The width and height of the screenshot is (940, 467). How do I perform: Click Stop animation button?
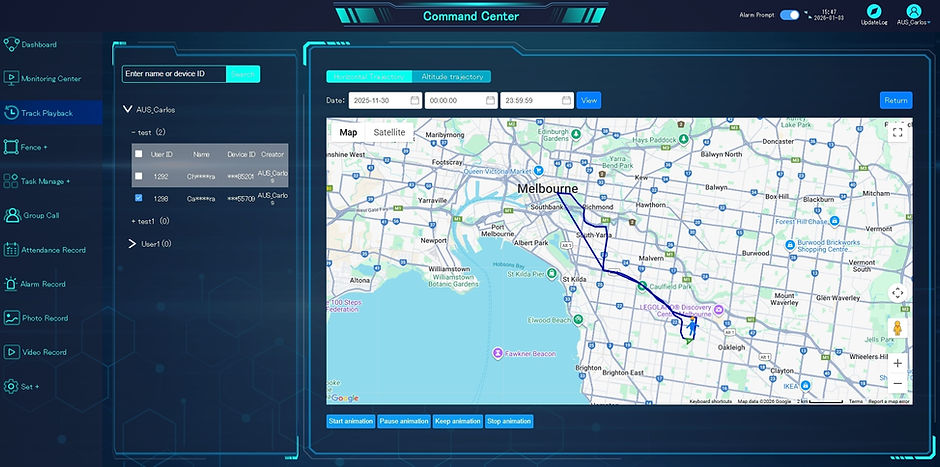pos(509,421)
